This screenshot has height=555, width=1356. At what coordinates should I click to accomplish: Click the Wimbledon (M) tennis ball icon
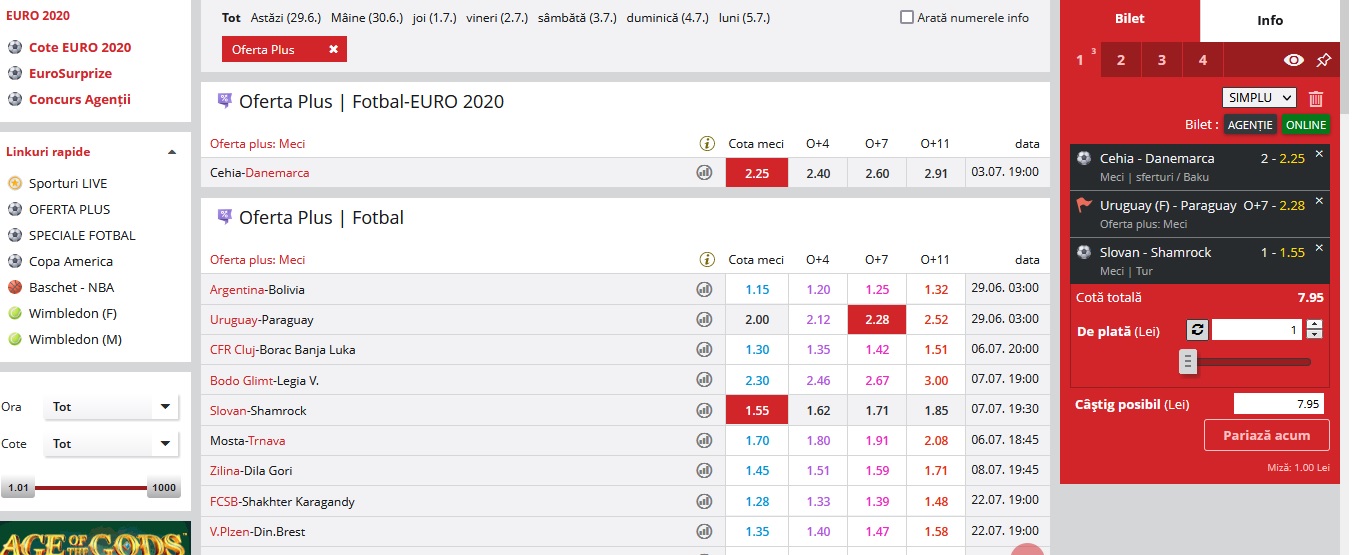point(14,339)
